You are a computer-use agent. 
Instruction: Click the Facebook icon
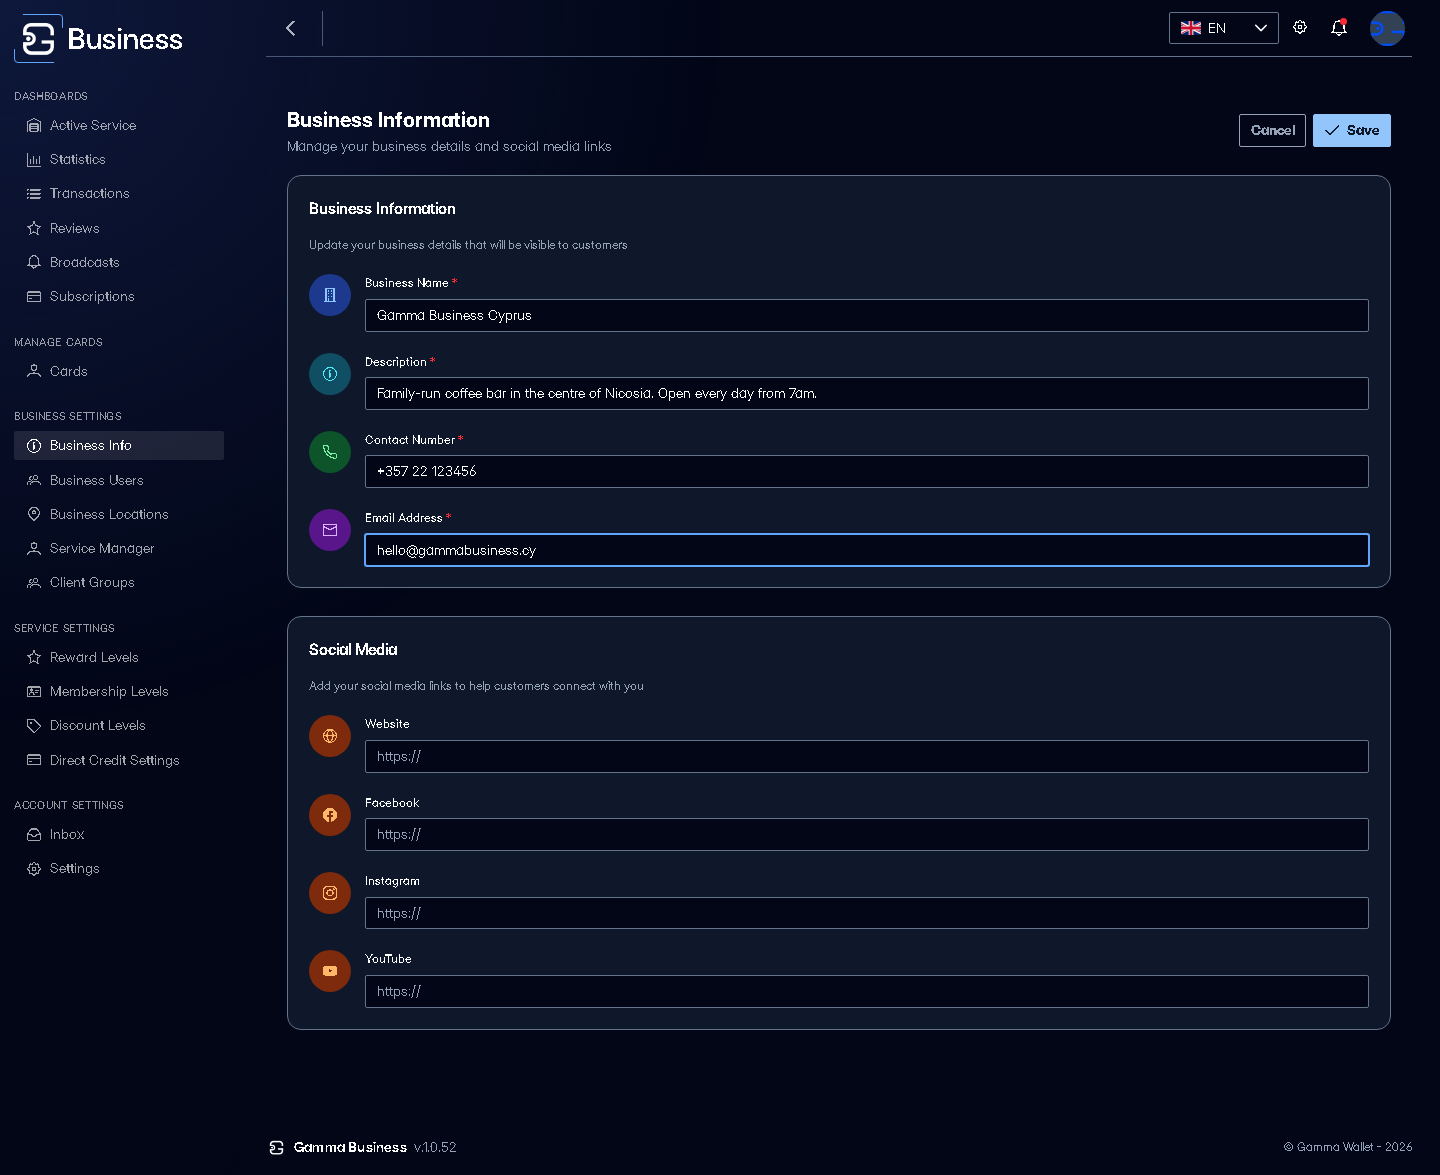click(x=330, y=815)
